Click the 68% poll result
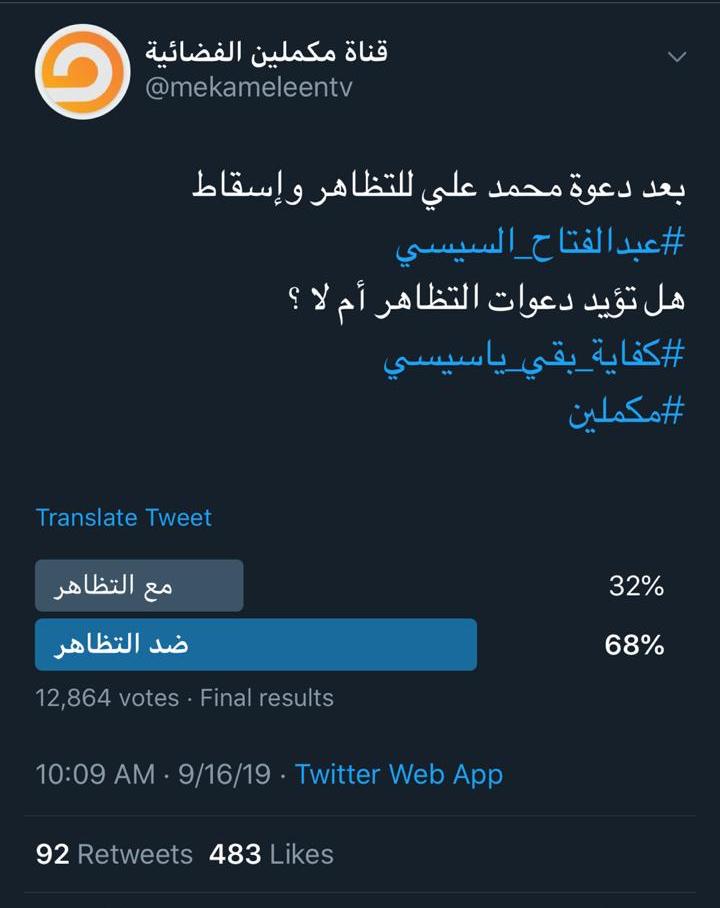 pyautogui.click(x=634, y=645)
